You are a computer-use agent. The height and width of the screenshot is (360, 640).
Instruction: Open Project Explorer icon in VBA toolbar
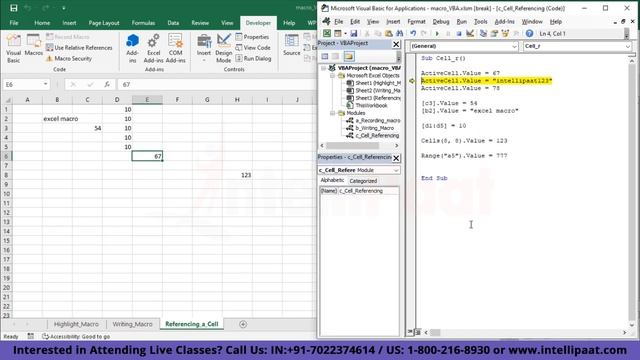click(483, 33)
